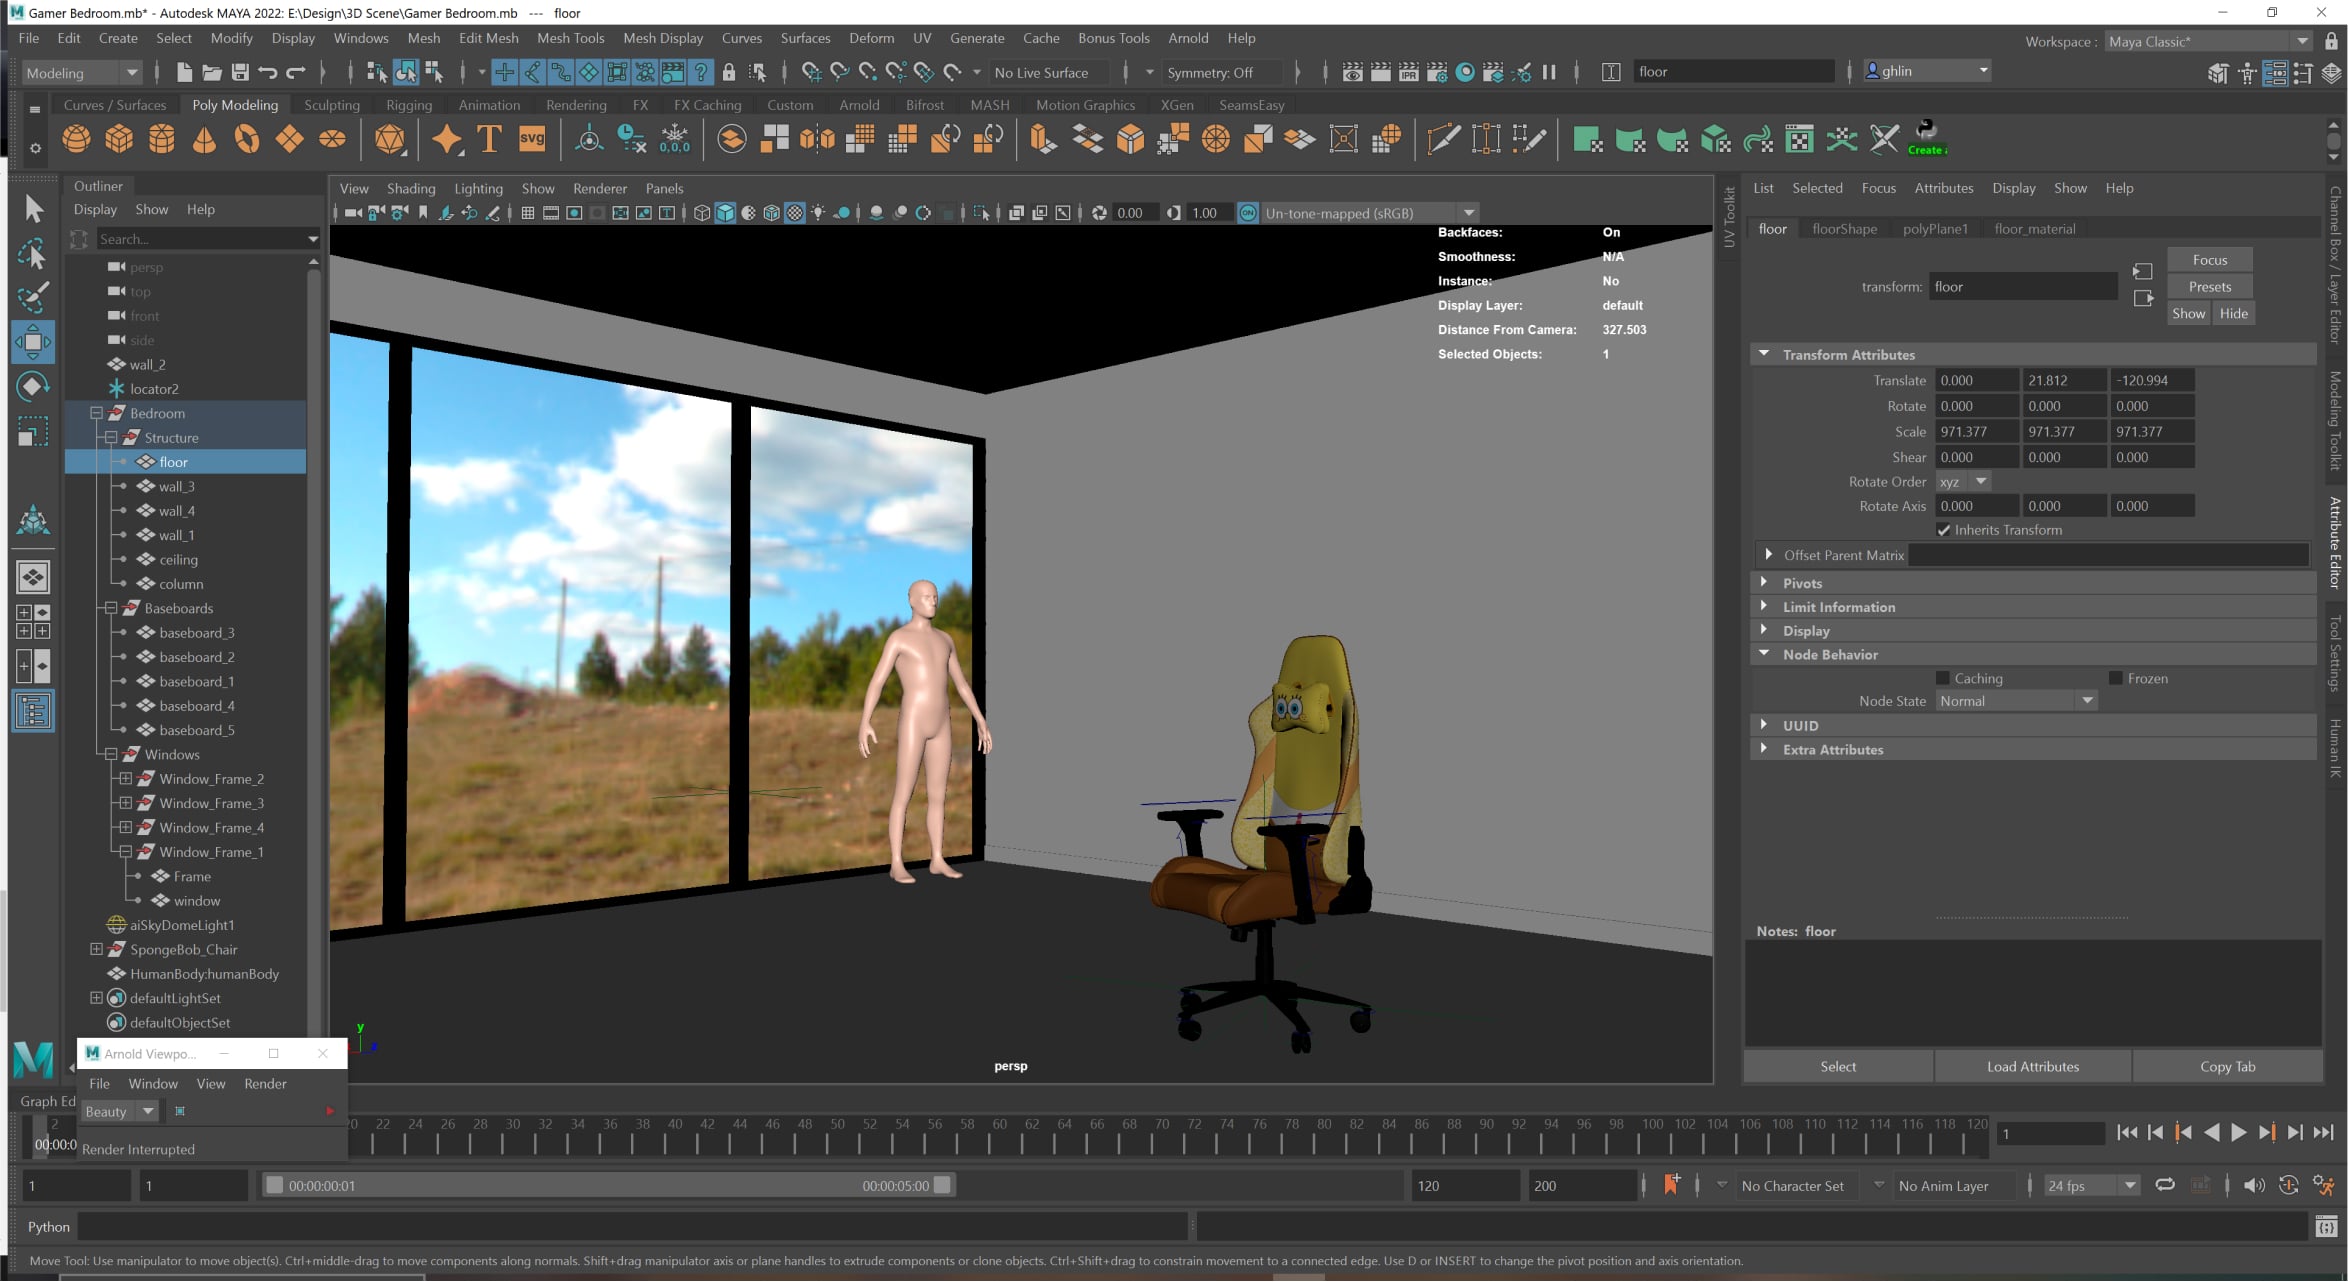Click the Load Attributes button
2348x1282 pixels.
(2032, 1067)
